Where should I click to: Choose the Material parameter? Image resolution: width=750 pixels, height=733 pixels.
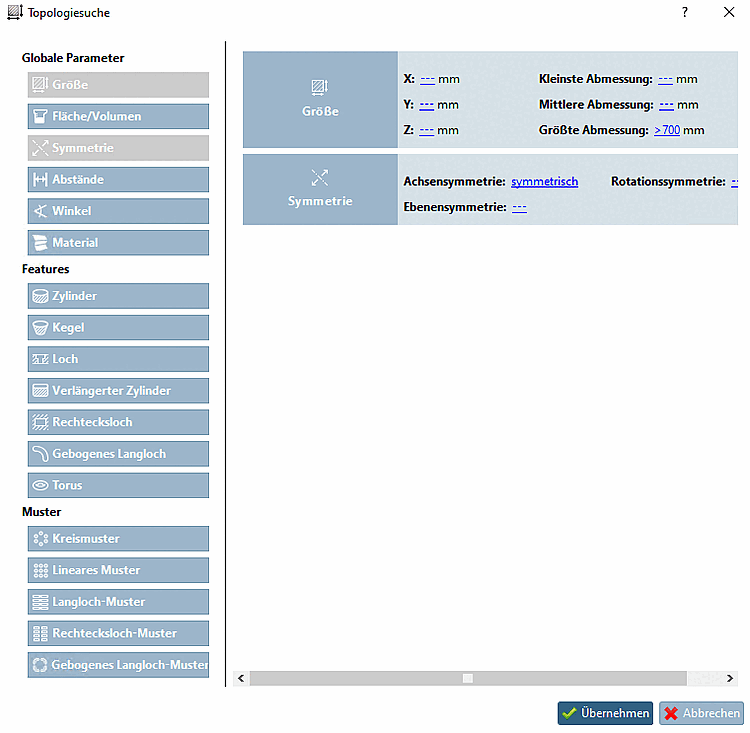click(118, 243)
